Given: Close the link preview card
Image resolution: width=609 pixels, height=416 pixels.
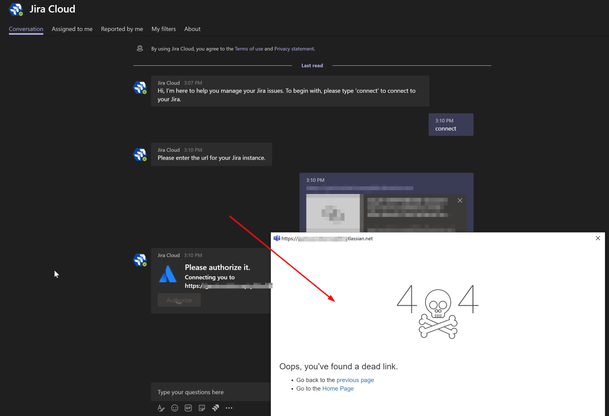Looking at the screenshot, I should click(460, 200).
